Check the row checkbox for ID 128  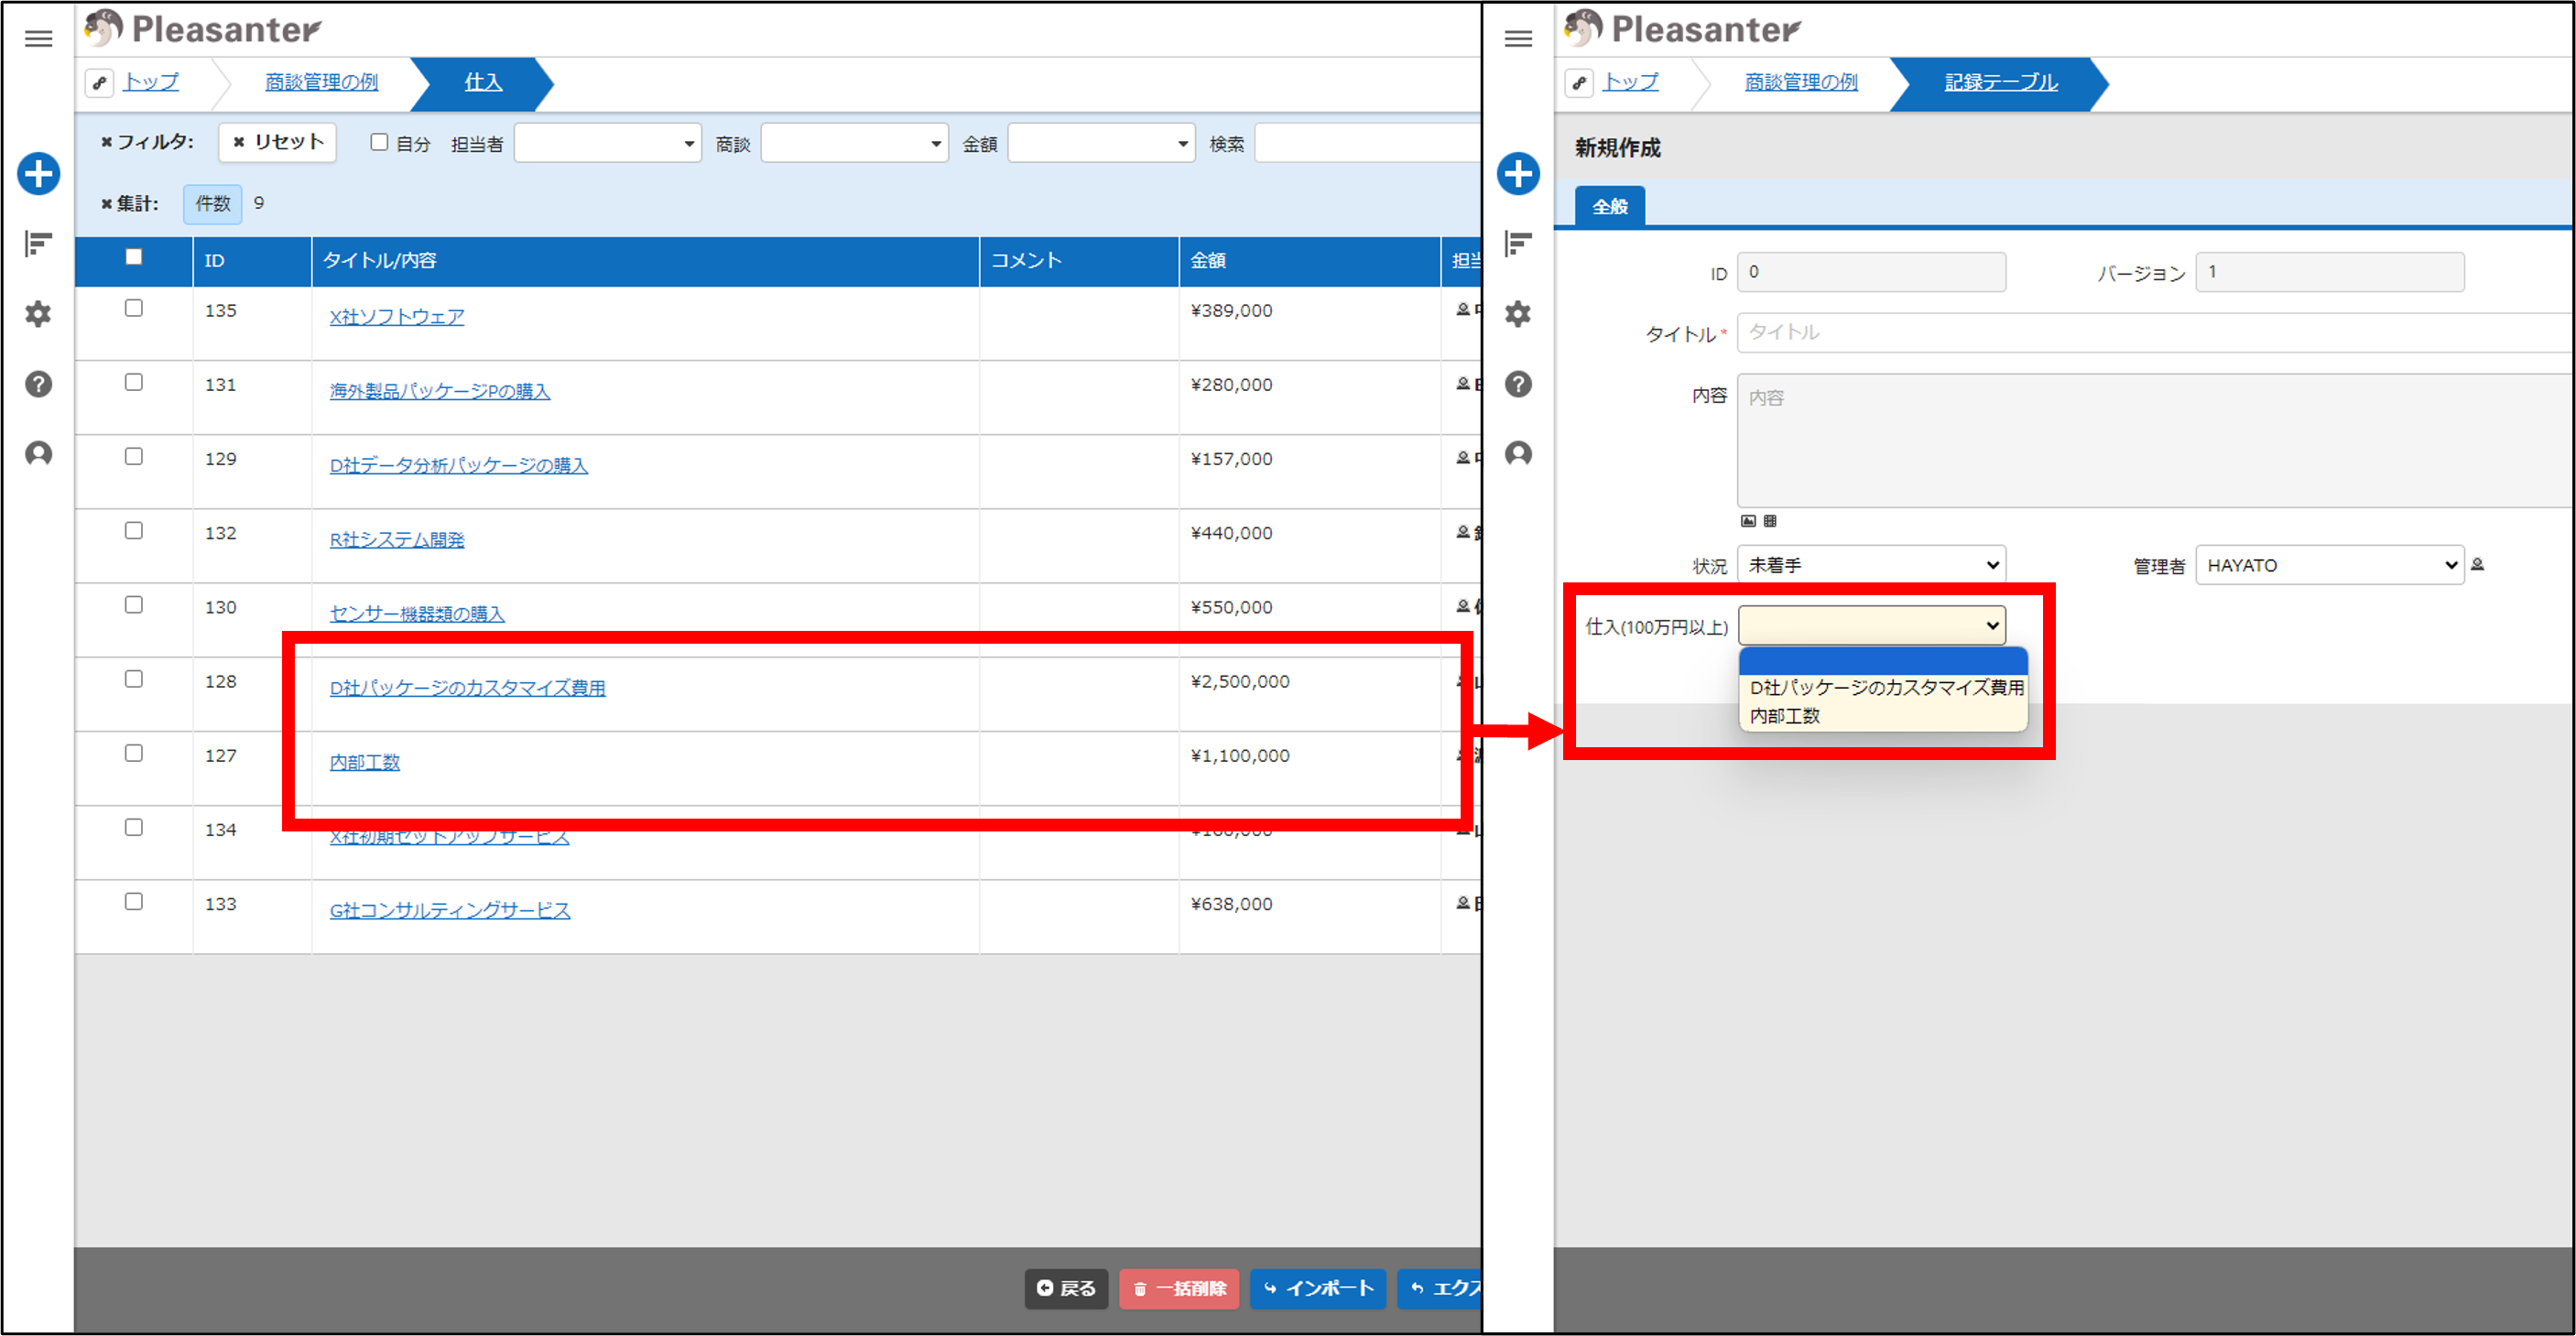134,679
